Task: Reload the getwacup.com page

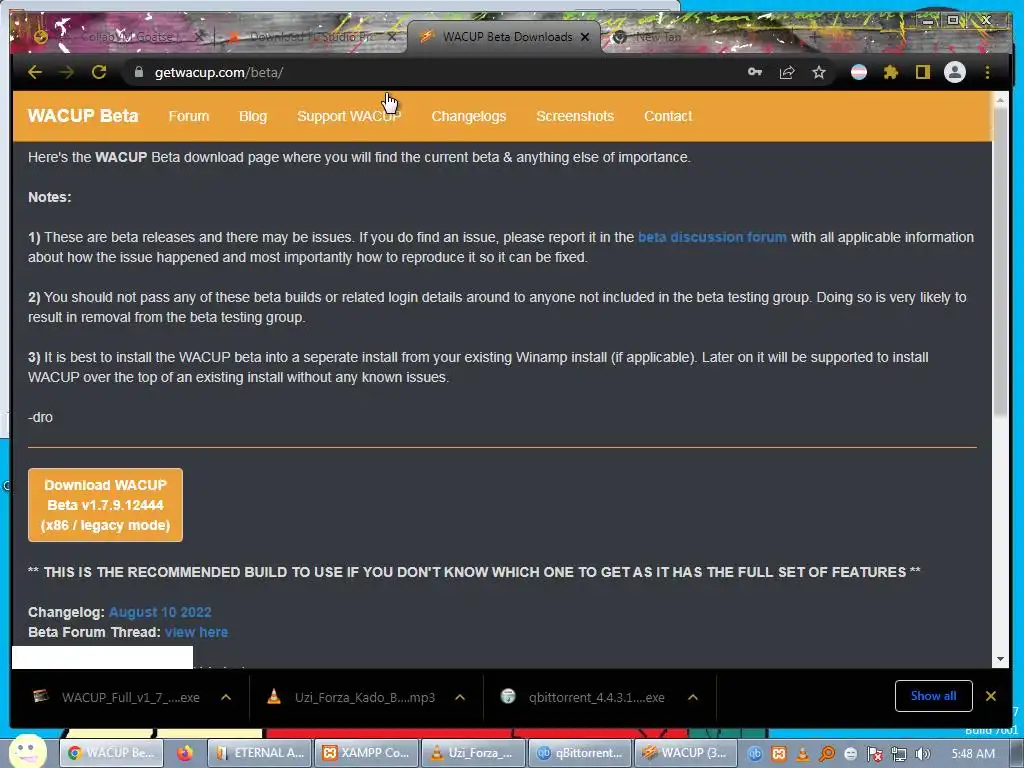Action: pos(99,72)
